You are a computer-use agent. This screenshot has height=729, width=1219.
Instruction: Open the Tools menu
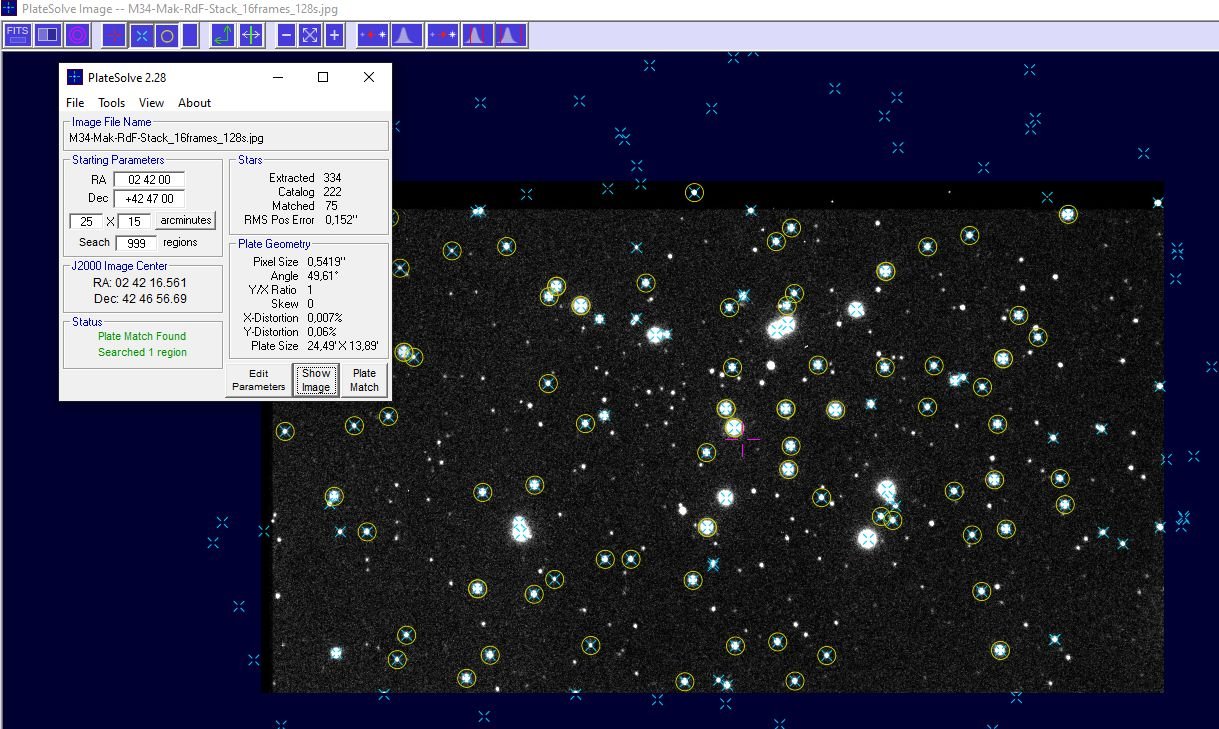pos(111,102)
